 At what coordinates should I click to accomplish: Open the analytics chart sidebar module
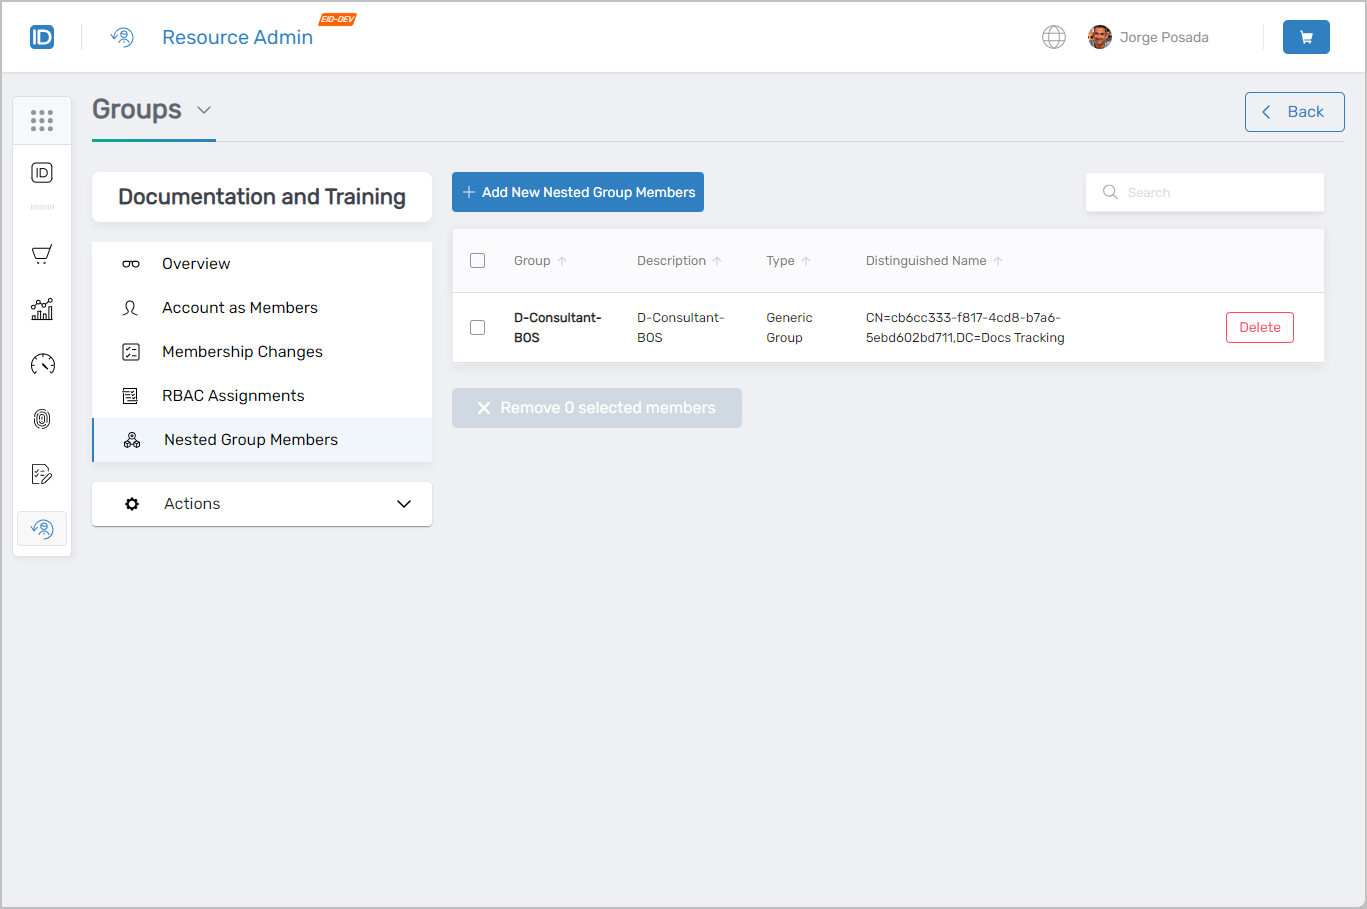coord(41,309)
